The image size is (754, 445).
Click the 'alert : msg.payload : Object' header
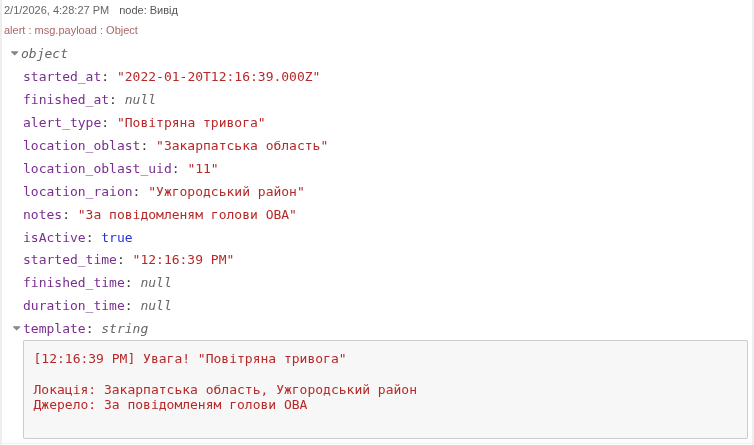point(71,30)
